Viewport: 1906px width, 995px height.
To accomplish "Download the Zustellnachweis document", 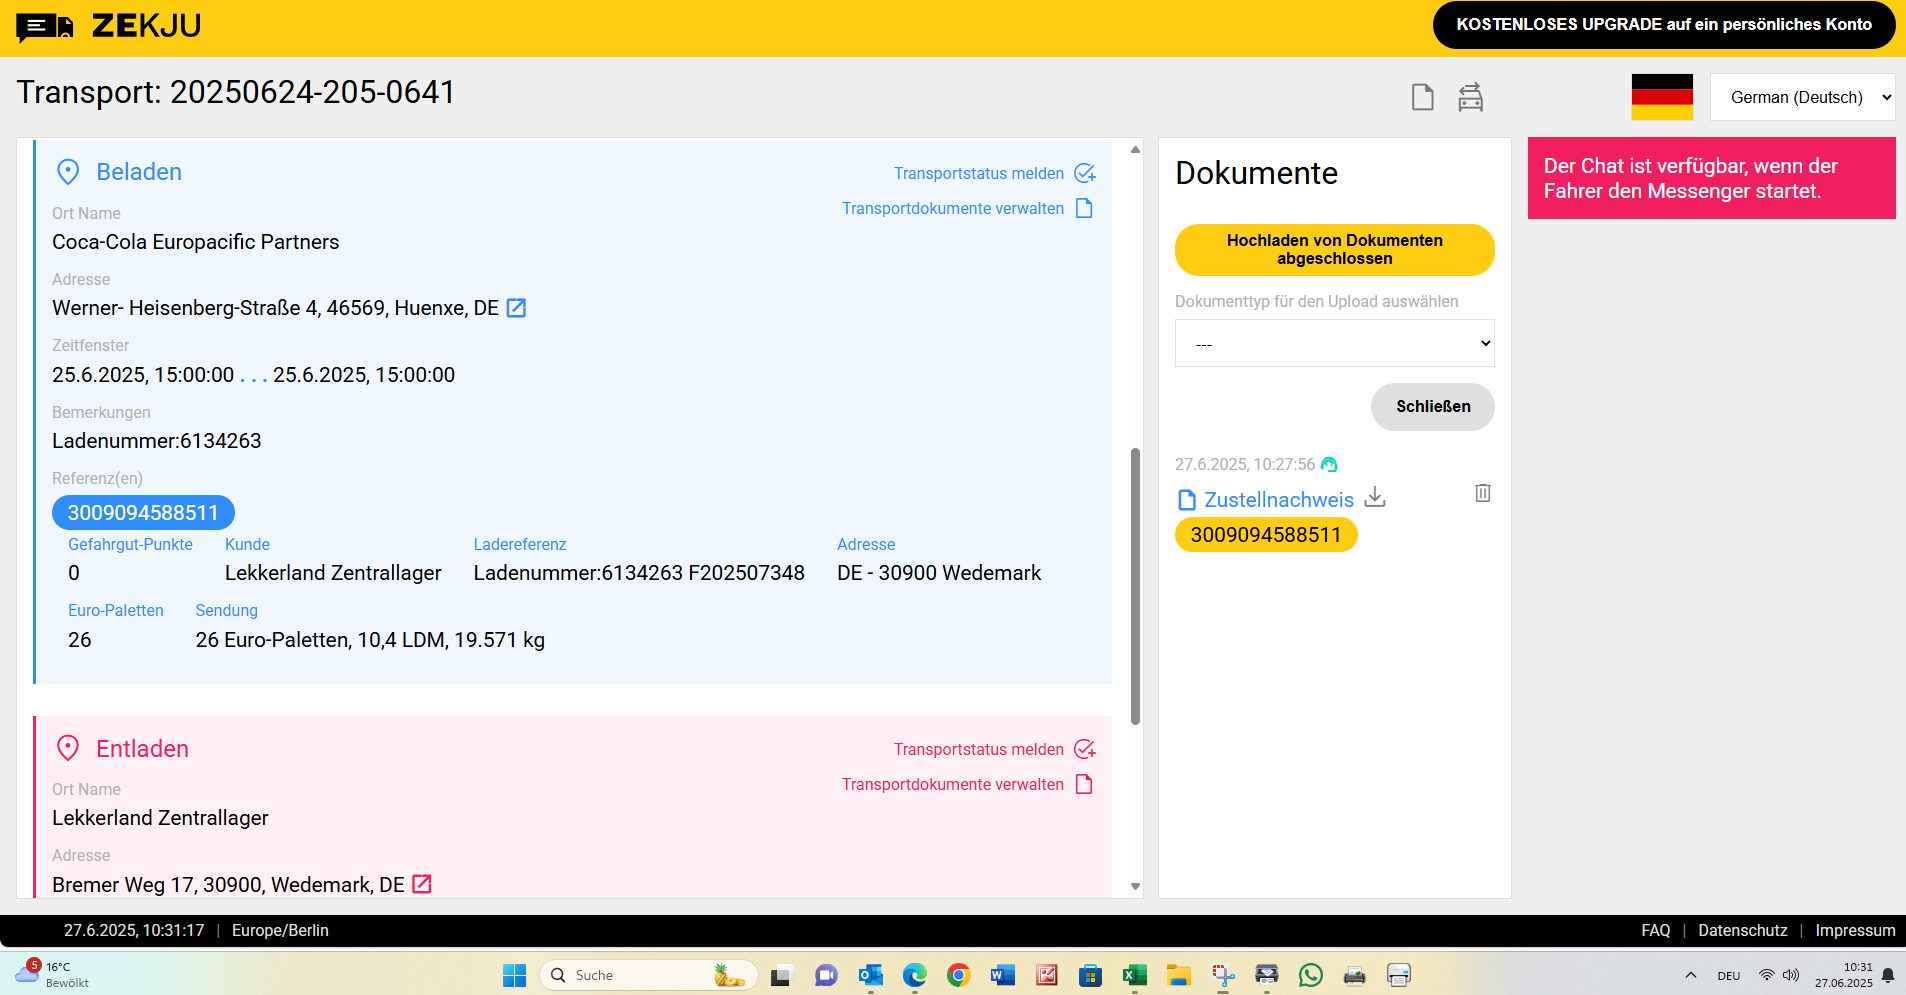I will (1375, 497).
